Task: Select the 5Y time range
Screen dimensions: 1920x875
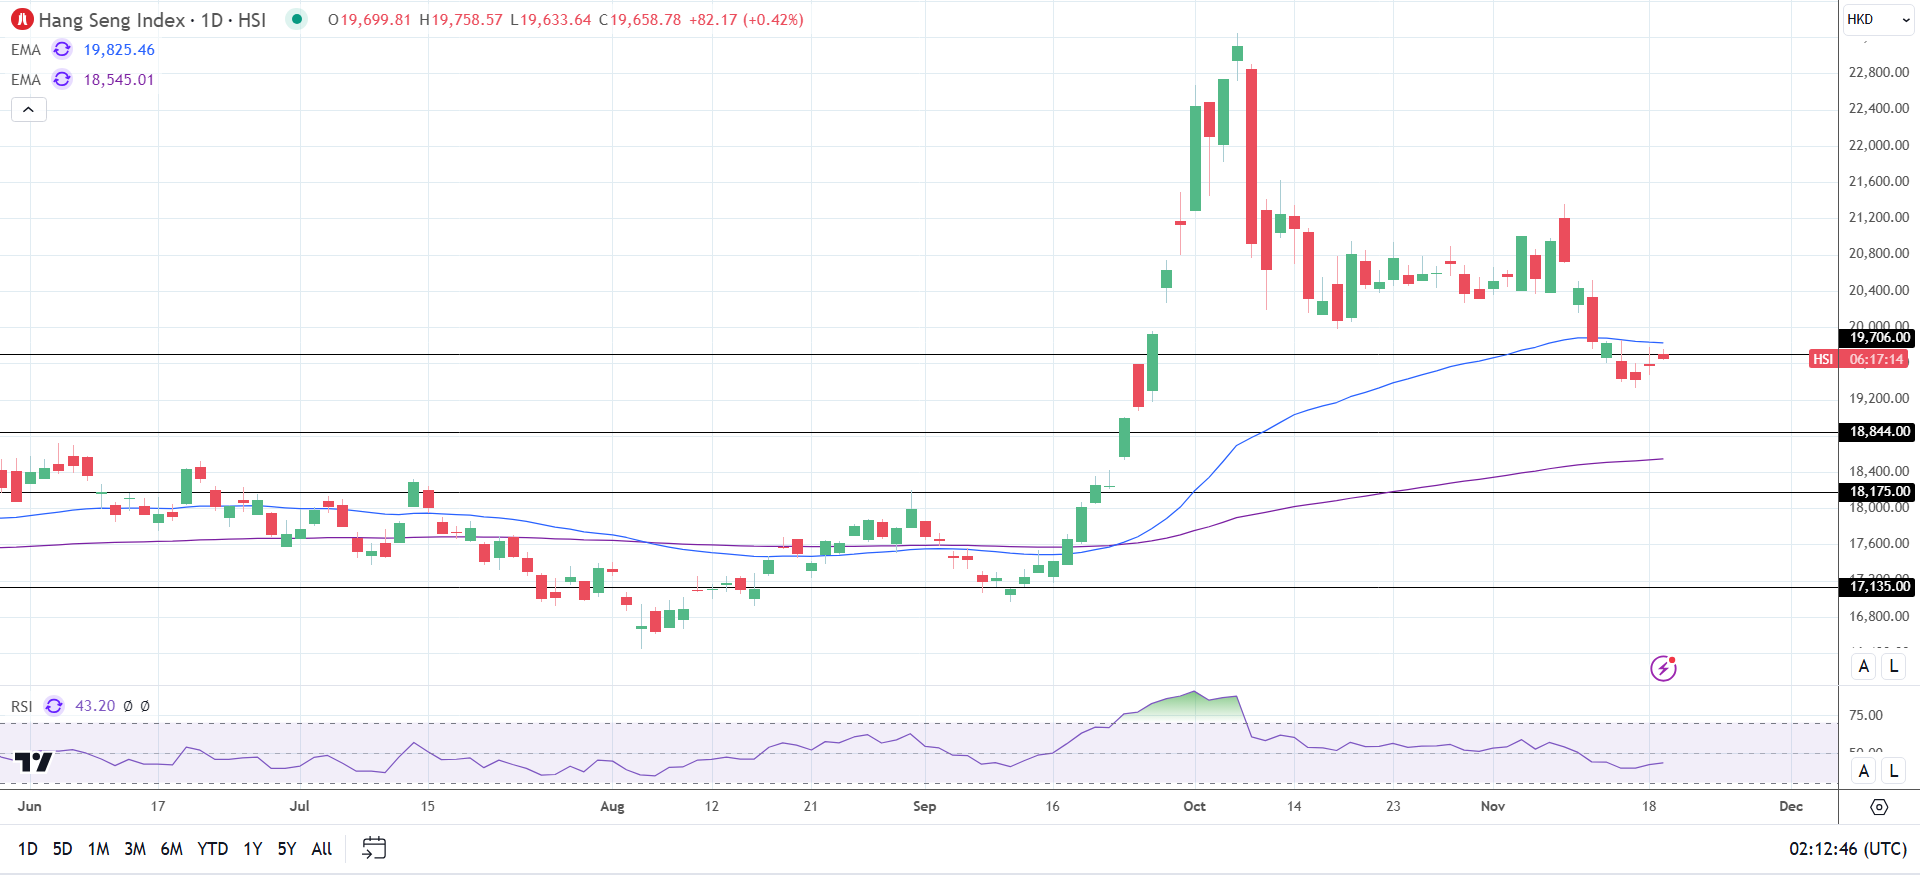Action: tap(287, 849)
